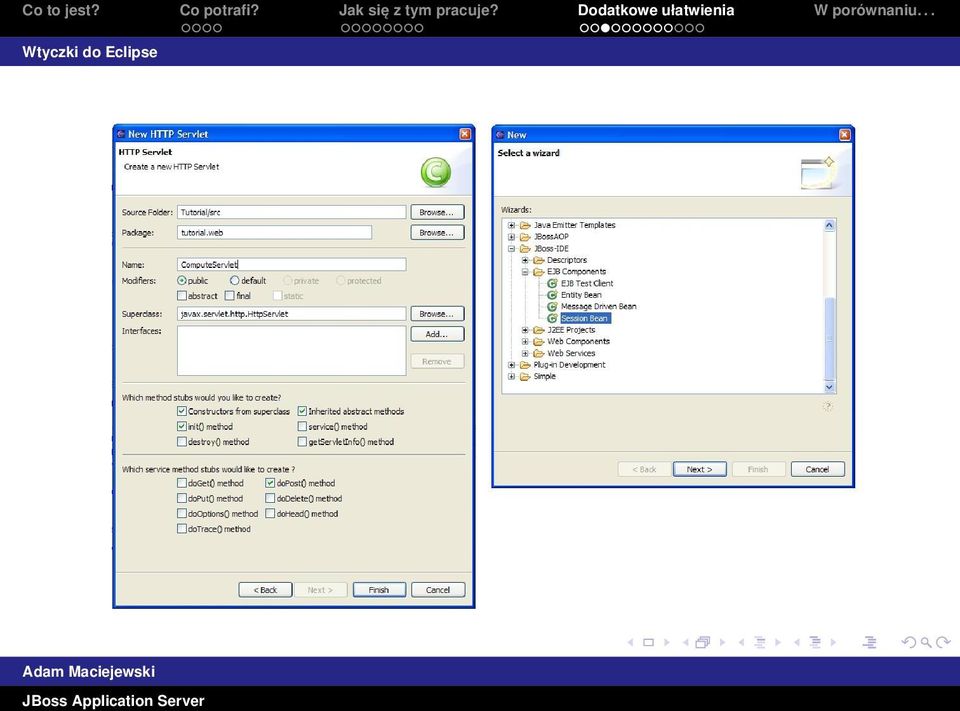The image size is (960, 711).
Task: Collapse the JBoss-IDE tree node
Action: click(x=511, y=249)
